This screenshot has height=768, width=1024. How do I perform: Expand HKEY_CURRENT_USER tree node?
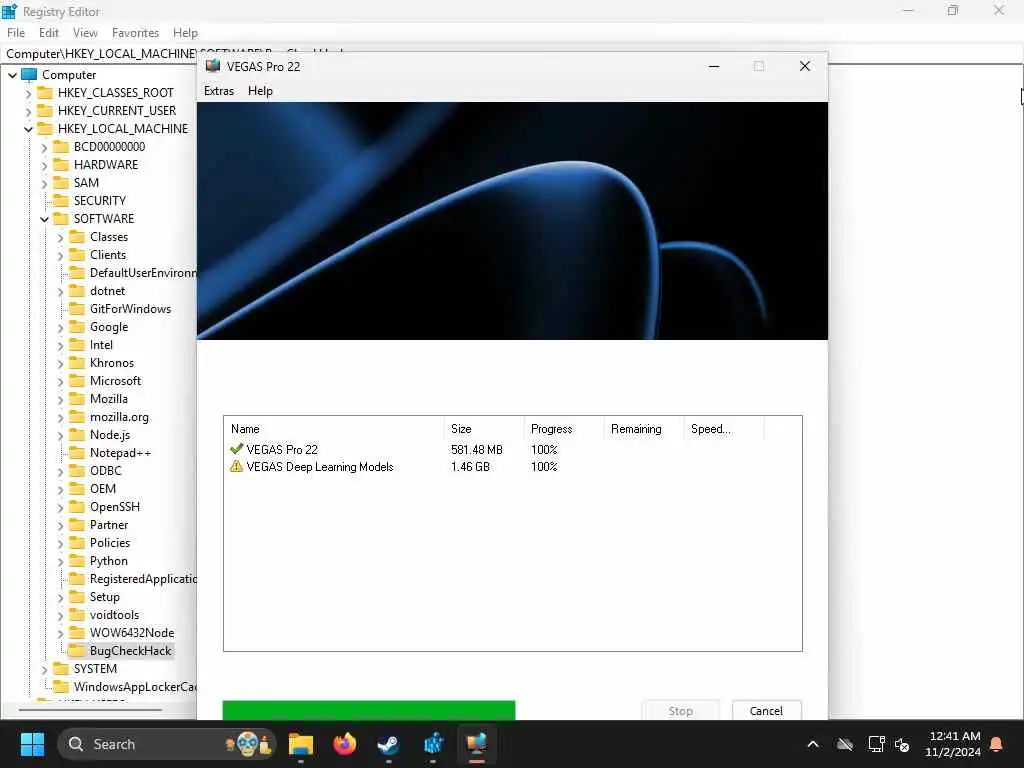28,111
